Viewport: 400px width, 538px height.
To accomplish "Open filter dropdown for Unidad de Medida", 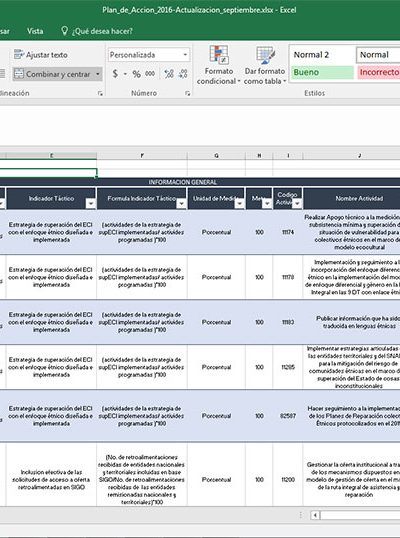I will [x=239, y=204].
